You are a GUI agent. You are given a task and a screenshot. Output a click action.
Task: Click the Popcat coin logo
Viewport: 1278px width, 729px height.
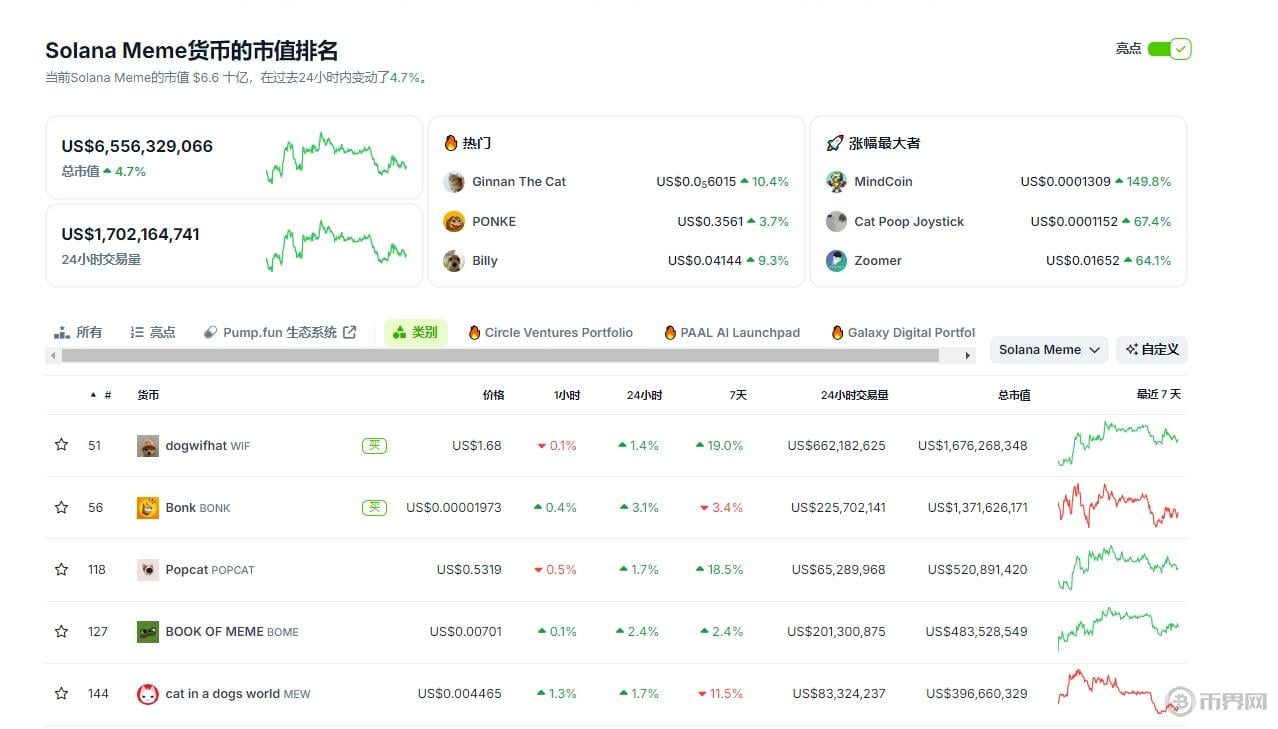click(148, 570)
